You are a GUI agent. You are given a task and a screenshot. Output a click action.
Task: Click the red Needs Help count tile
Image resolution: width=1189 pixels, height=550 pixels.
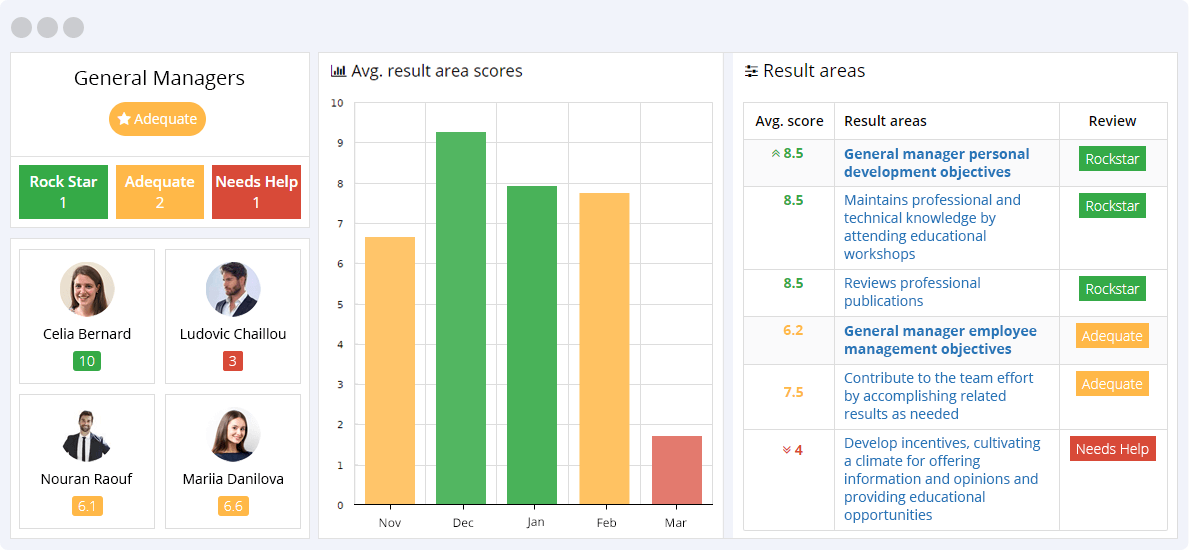point(256,192)
